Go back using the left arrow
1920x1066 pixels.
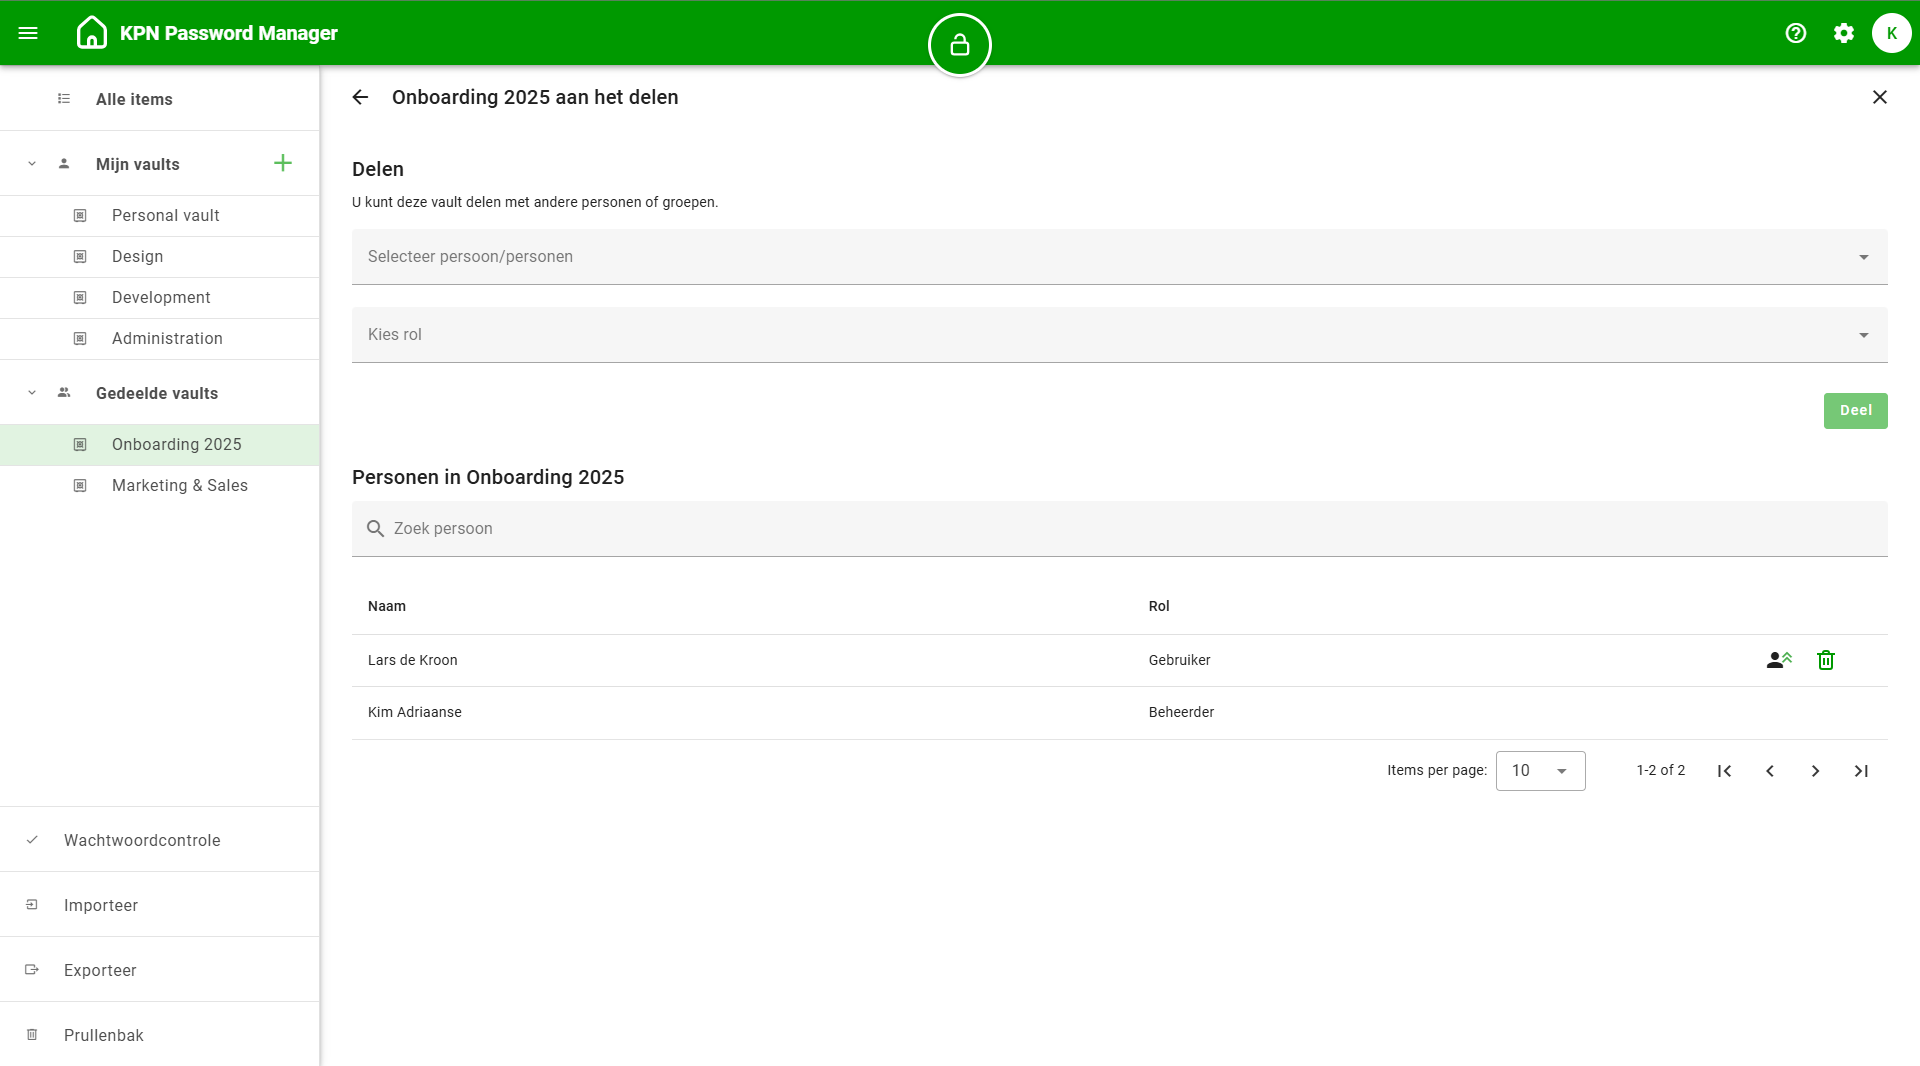pyautogui.click(x=361, y=97)
